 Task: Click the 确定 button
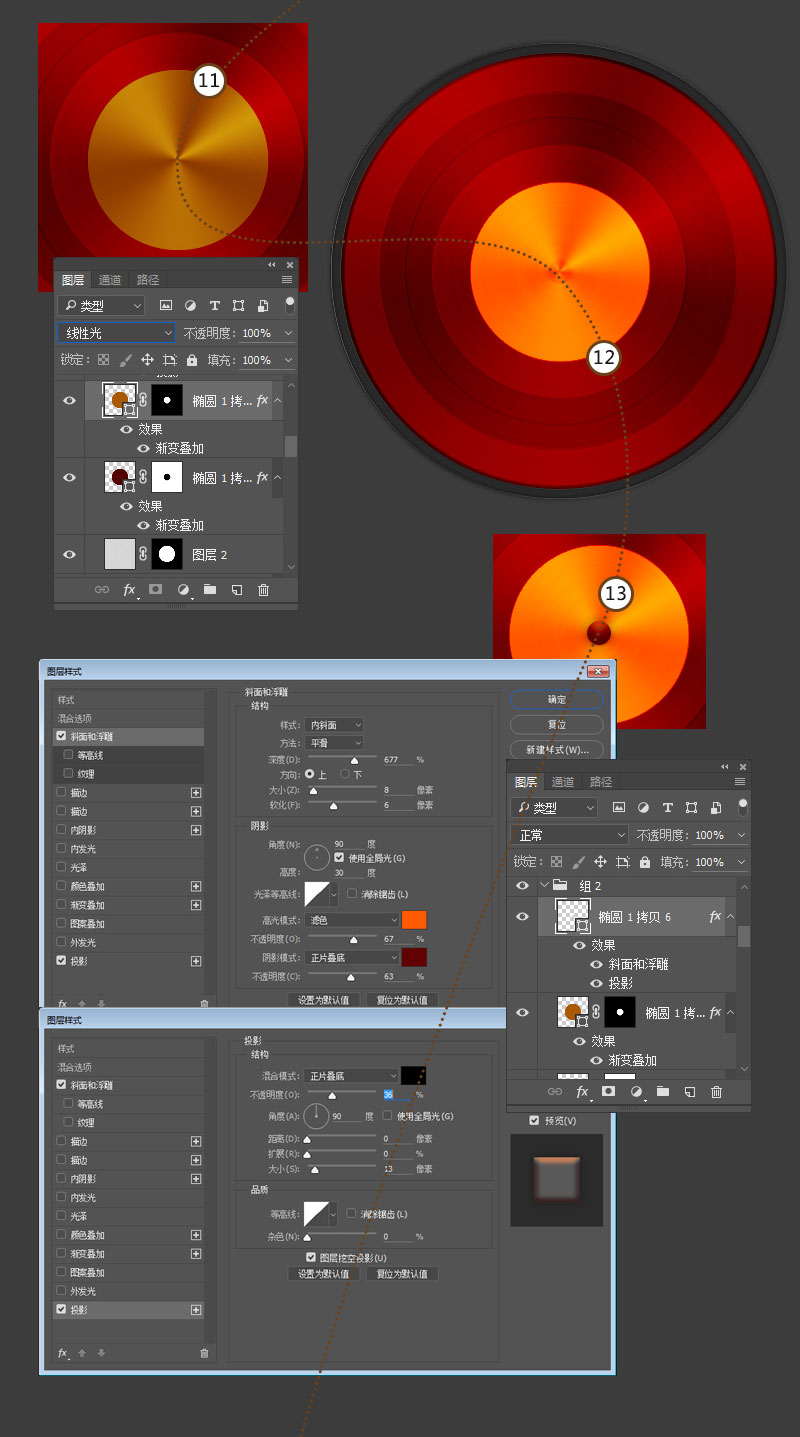(x=556, y=699)
